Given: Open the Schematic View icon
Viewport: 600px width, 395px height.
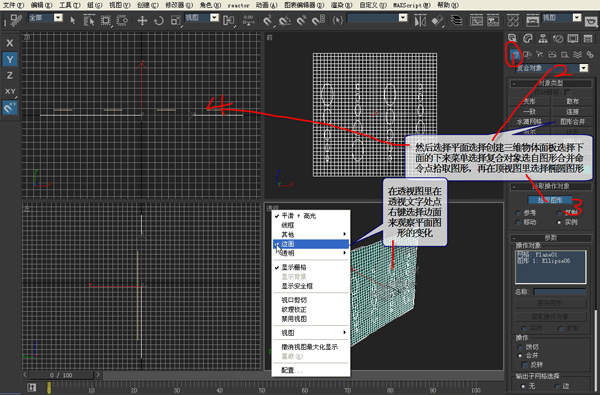Looking at the screenshot, I should click(x=493, y=20).
